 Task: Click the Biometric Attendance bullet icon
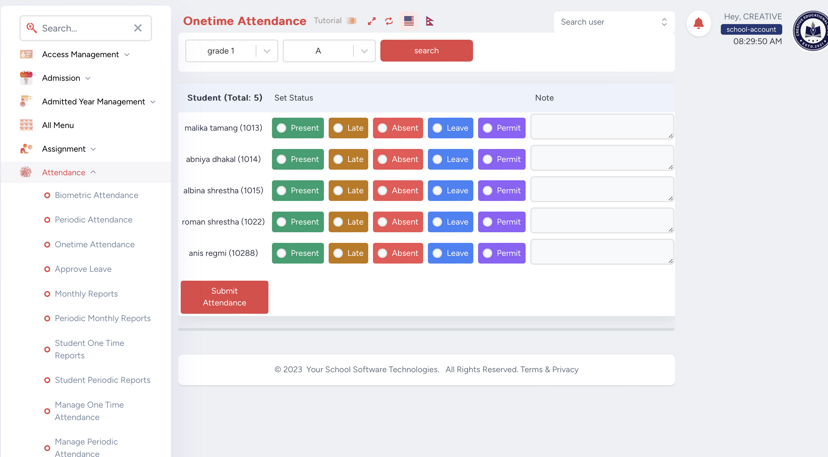[47, 195]
